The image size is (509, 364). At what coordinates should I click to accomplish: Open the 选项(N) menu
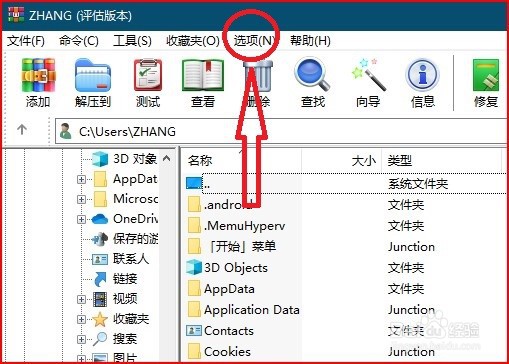(x=254, y=41)
